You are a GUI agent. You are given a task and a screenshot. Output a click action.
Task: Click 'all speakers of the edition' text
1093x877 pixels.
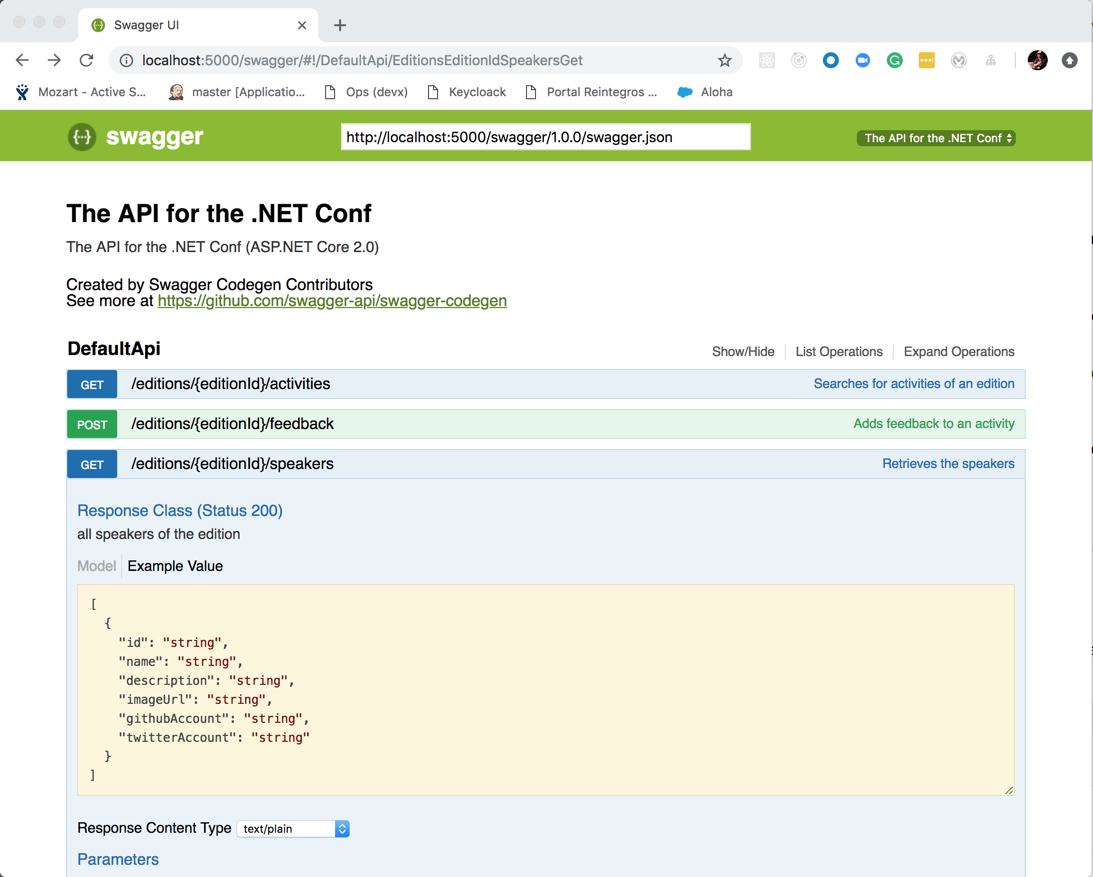[159, 535]
